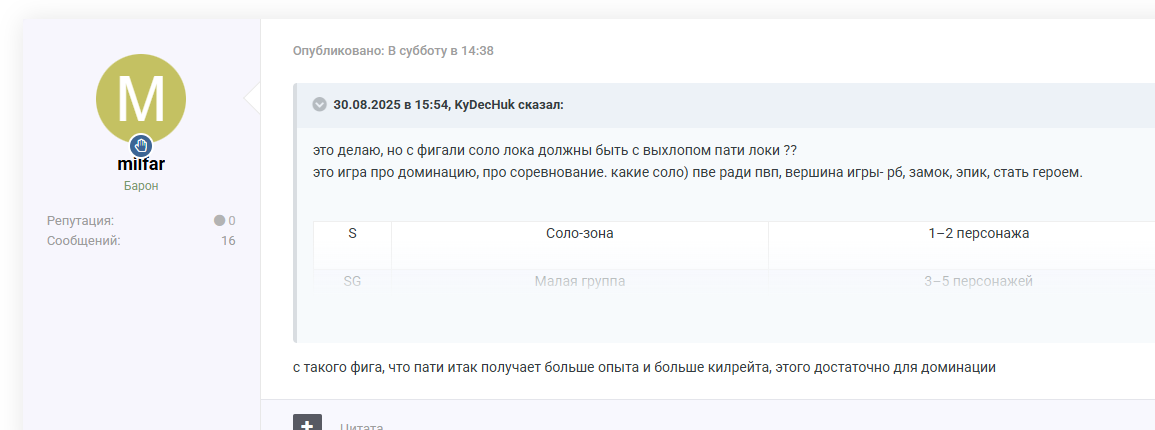This screenshot has width=1155, height=430.
Task: Click the Репутация label
Action: [x=80, y=220]
